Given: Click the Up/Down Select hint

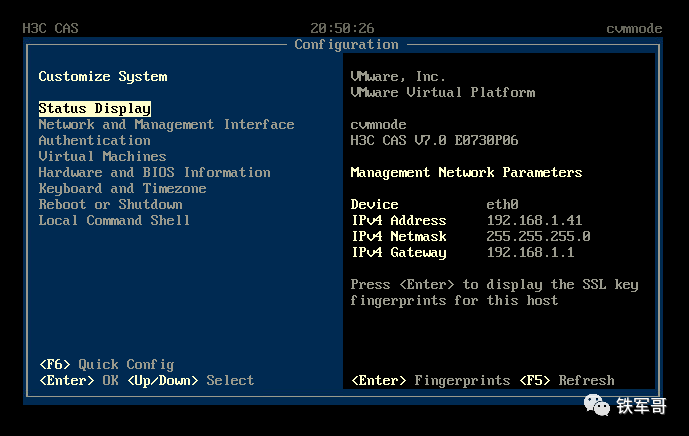Looking at the screenshot, I should [191, 380].
